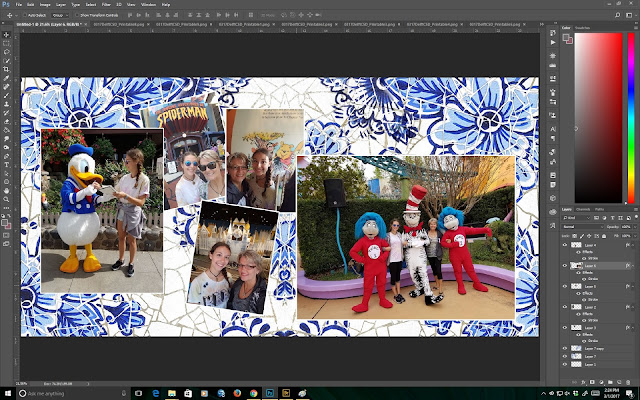Screen dimensions: 640x400
Task: Open the blend mode Normal dropdown
Action: (x=583, y=227)
